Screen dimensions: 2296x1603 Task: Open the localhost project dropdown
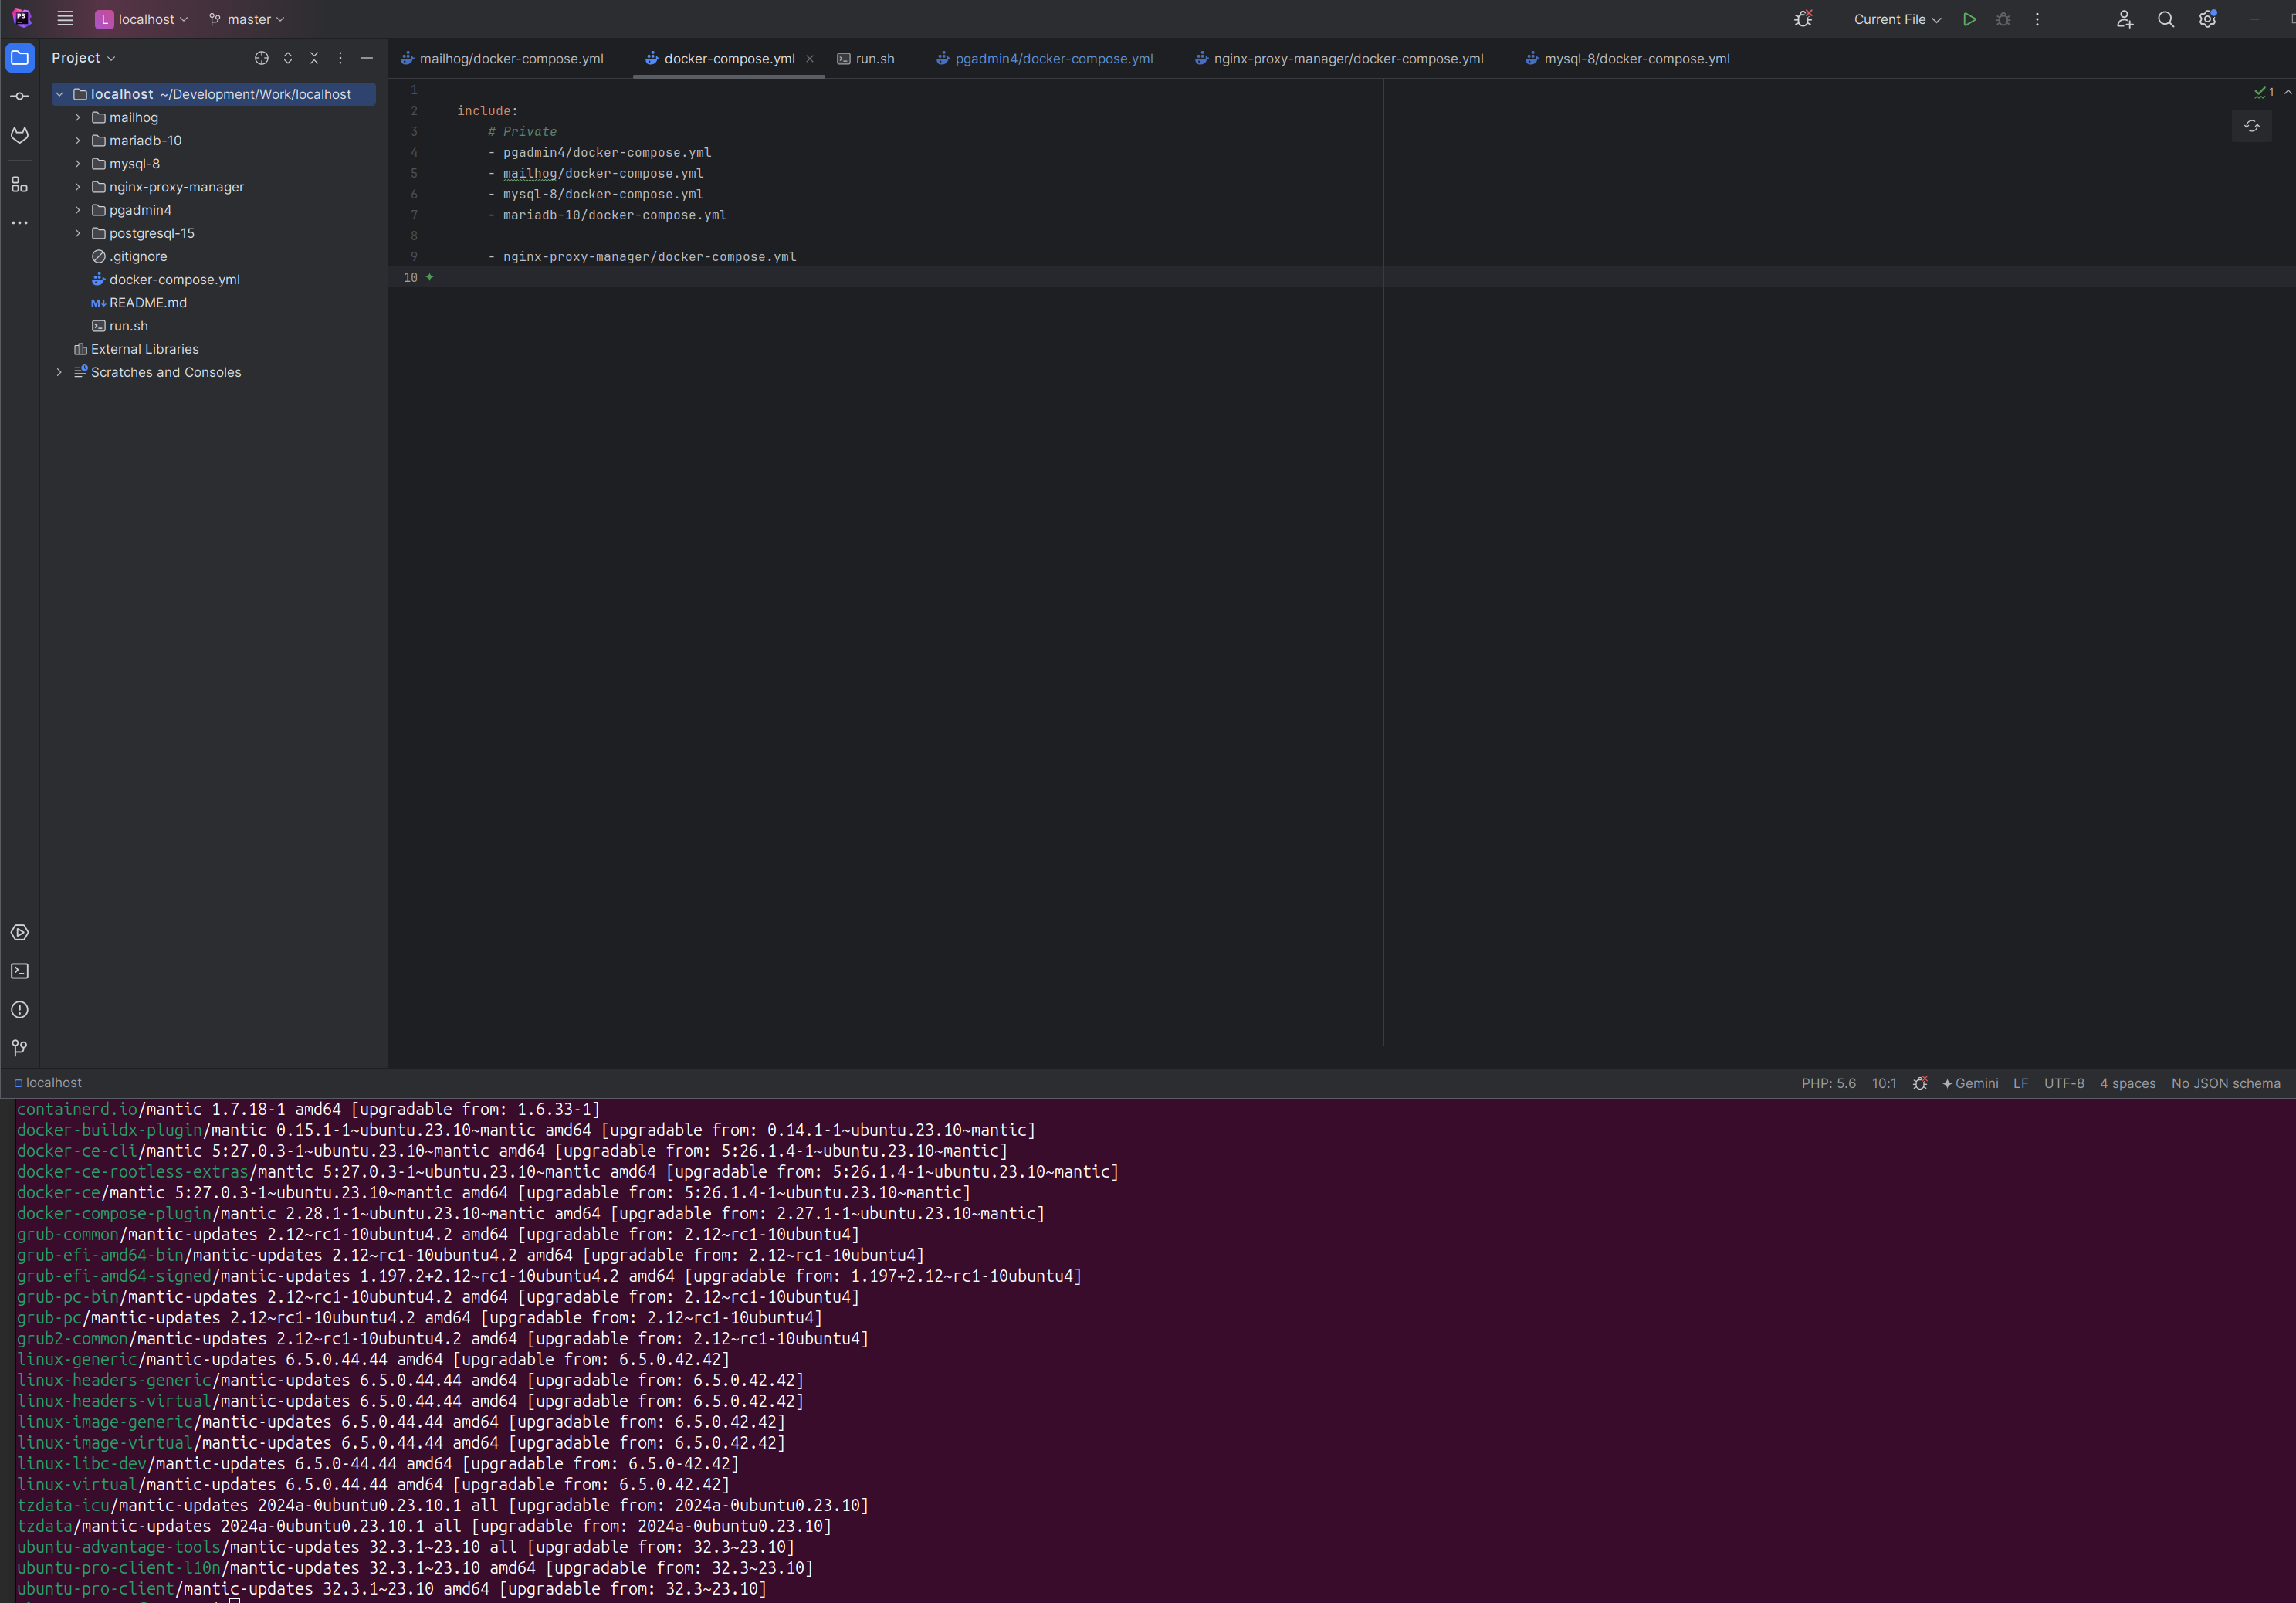click(141, 19)
